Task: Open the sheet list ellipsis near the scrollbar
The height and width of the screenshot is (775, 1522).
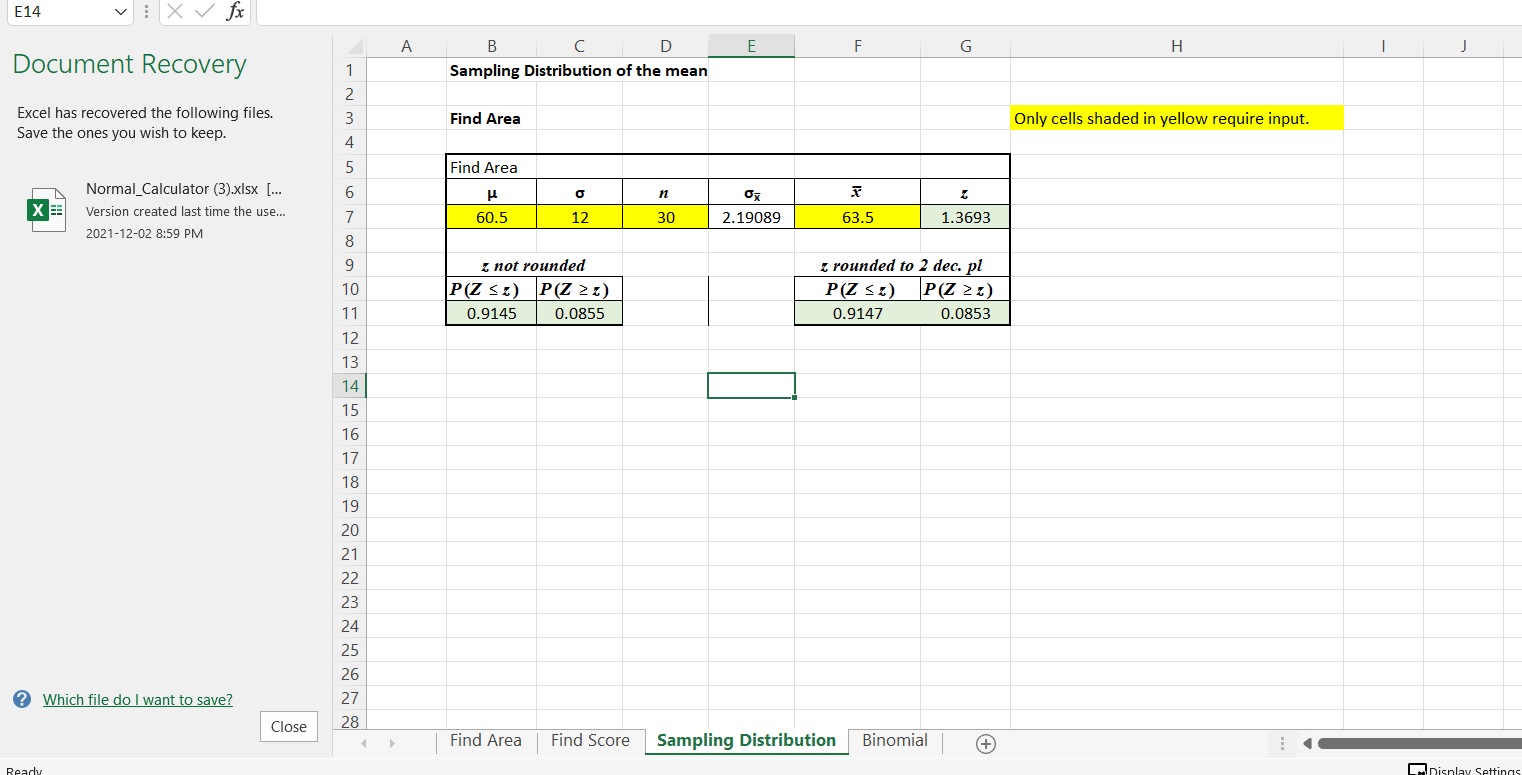Action: (1282, 744)
